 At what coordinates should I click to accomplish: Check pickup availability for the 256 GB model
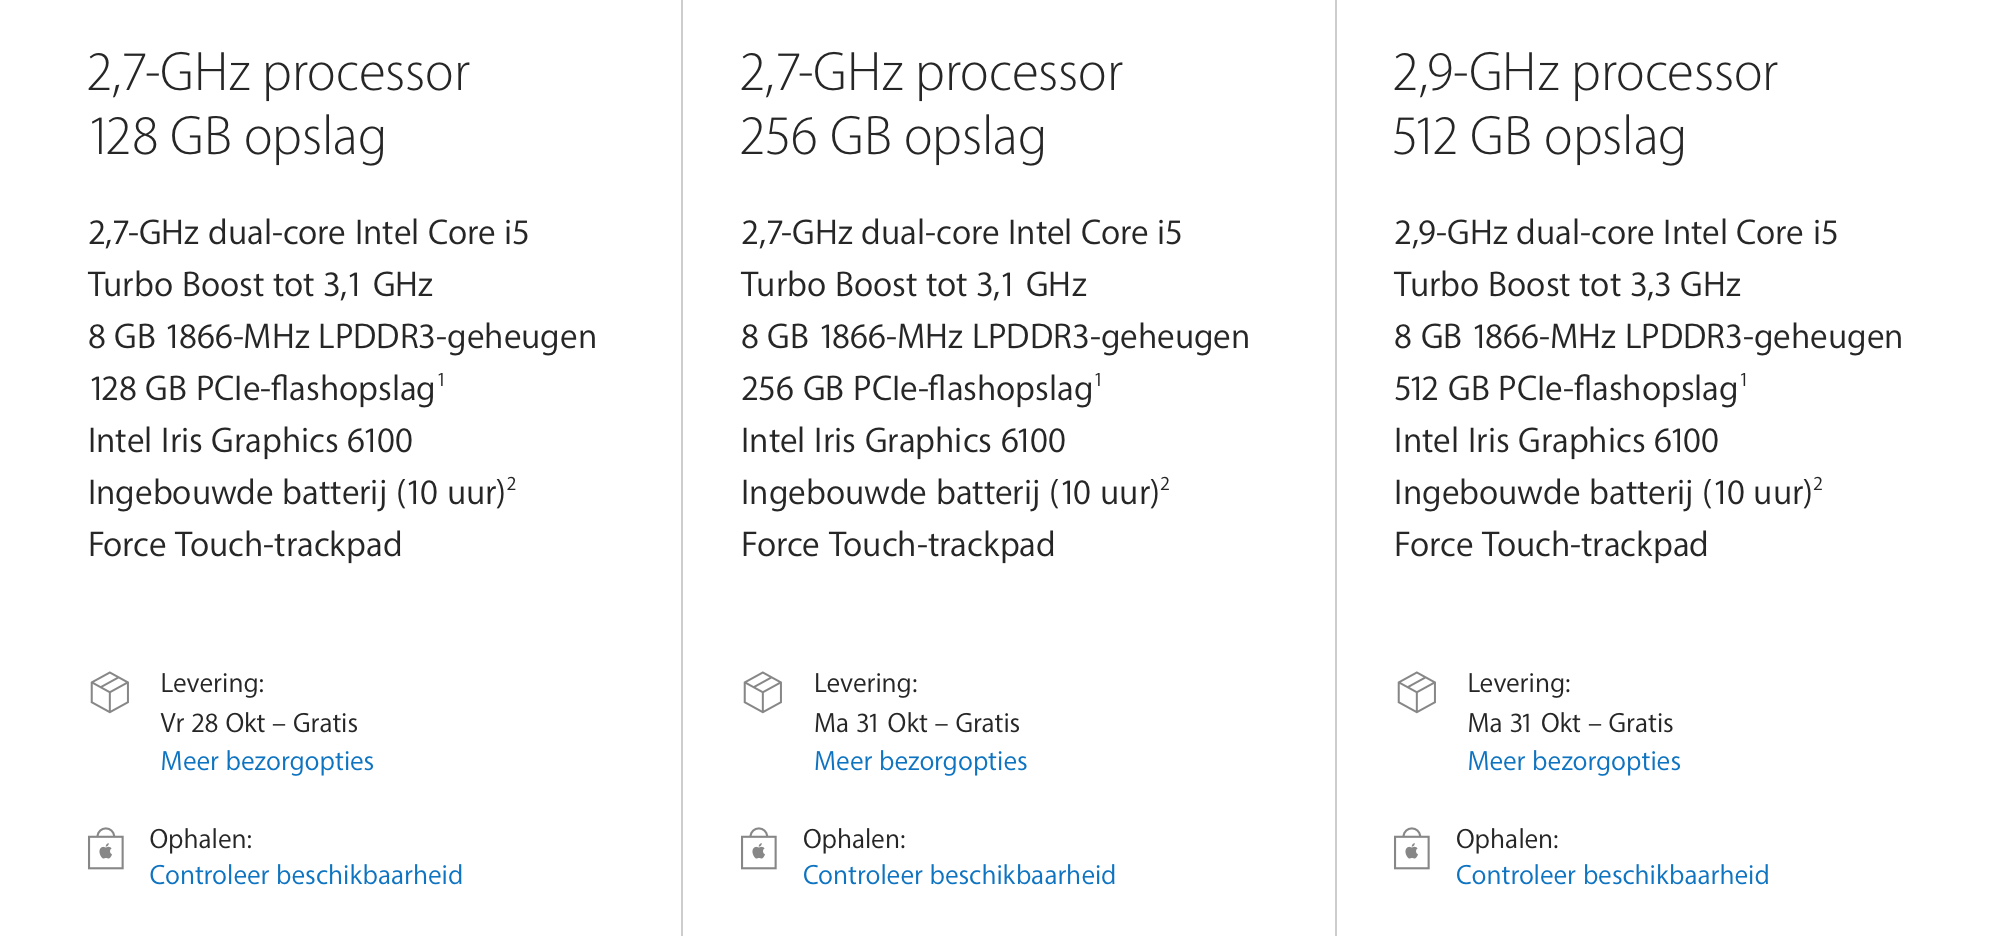(959, 876)
